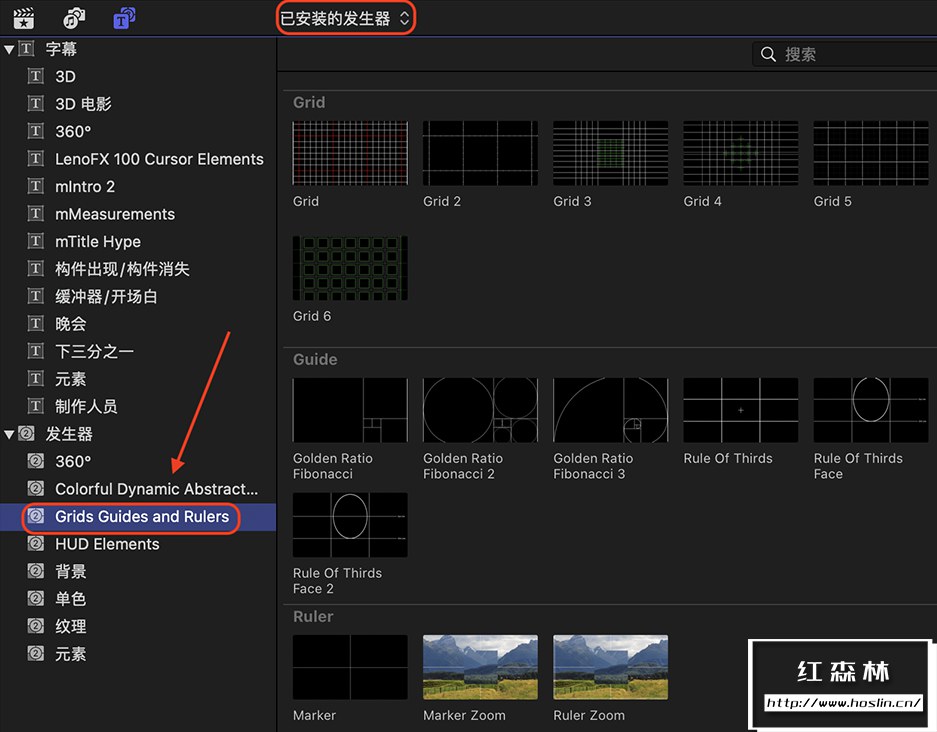
Task: Click the 3D title category icon
Action: click(x=36, y=76)
